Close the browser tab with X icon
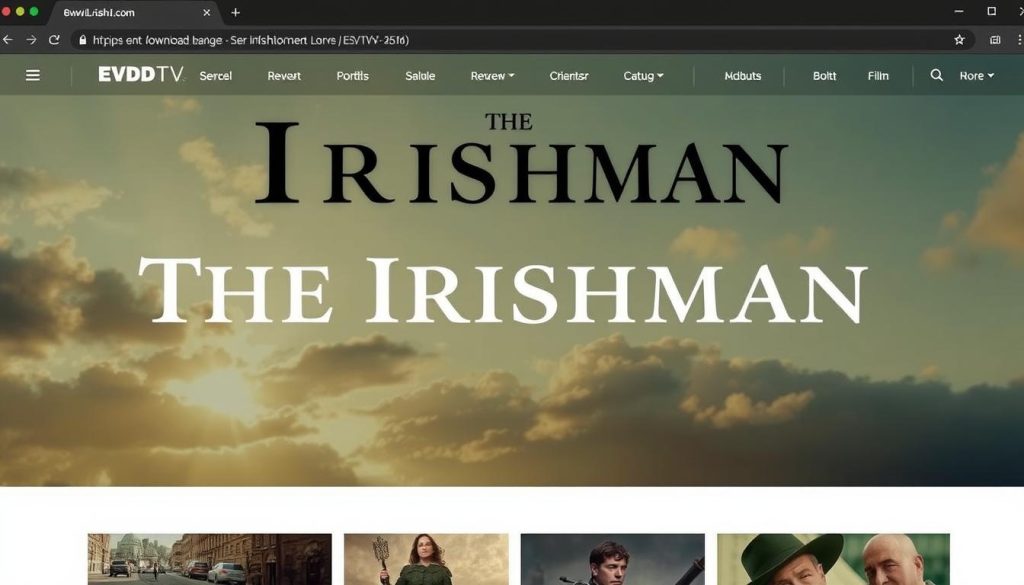 [x=206, y=12]
